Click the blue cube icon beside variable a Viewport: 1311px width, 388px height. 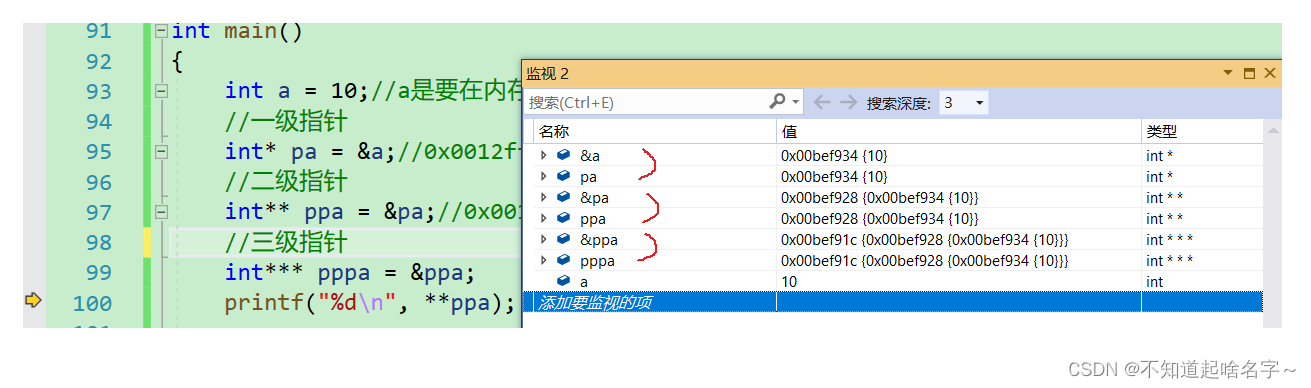564,282
